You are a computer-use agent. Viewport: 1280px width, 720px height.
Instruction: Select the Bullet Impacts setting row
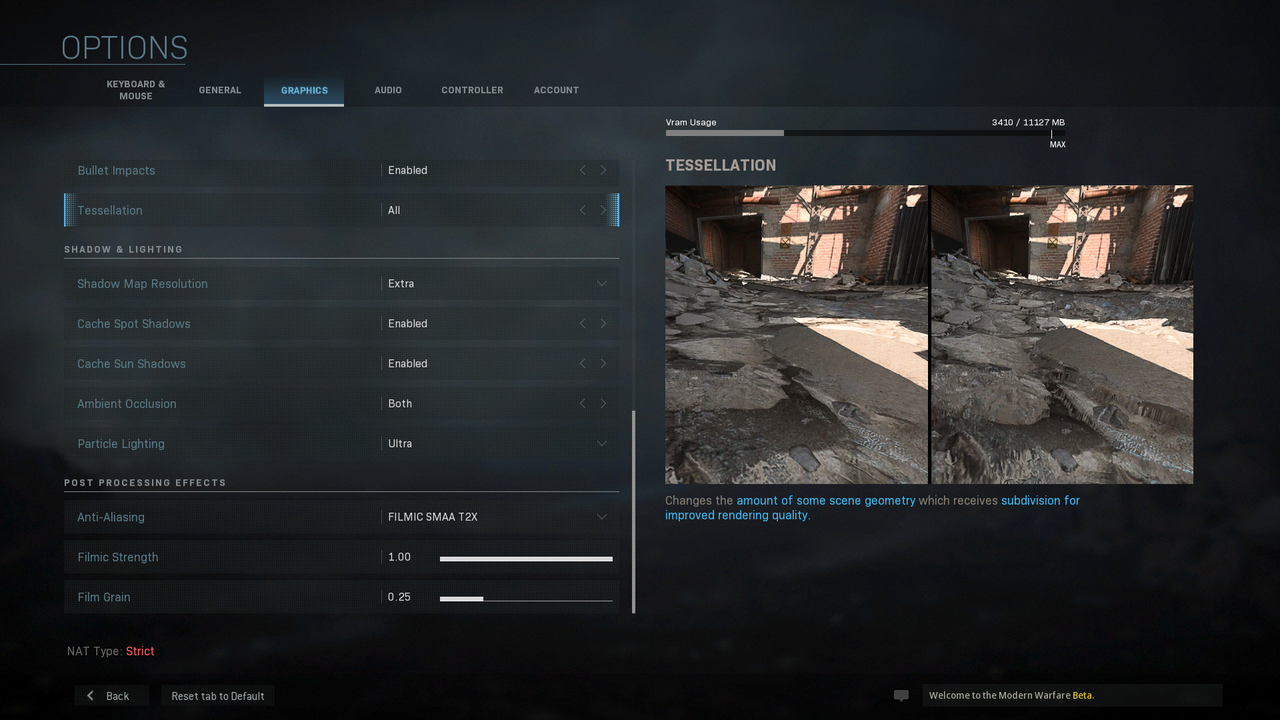[341, 171]
